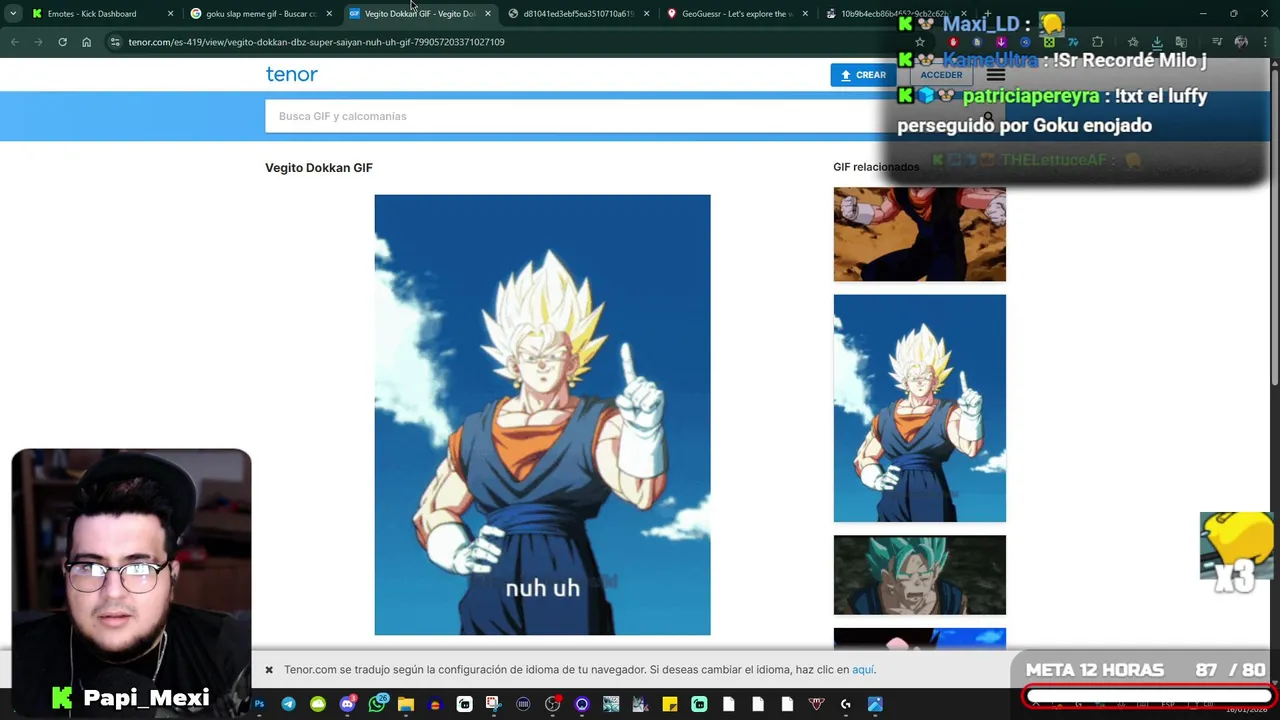Reload the page with the refresh icon

coord(62,42)
